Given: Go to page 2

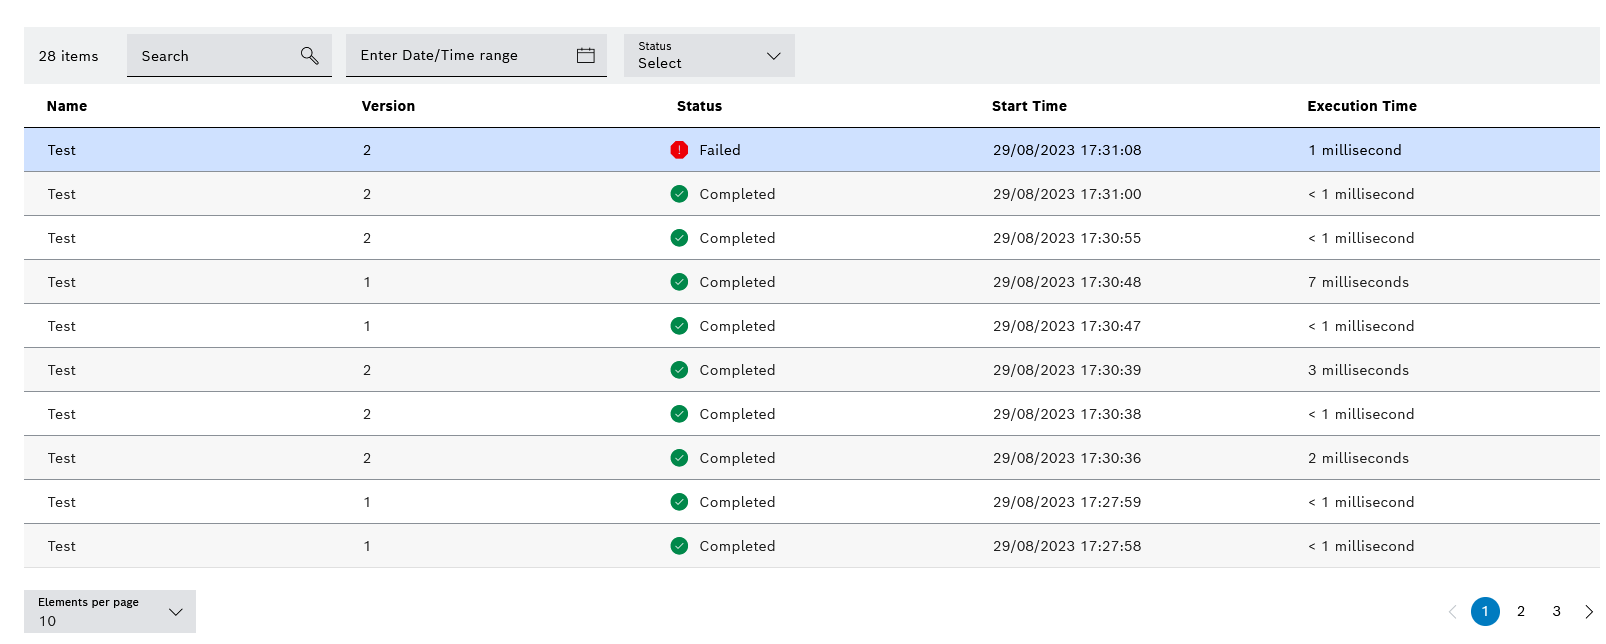Looking at the screenshot, I should tap(1521, 611).
